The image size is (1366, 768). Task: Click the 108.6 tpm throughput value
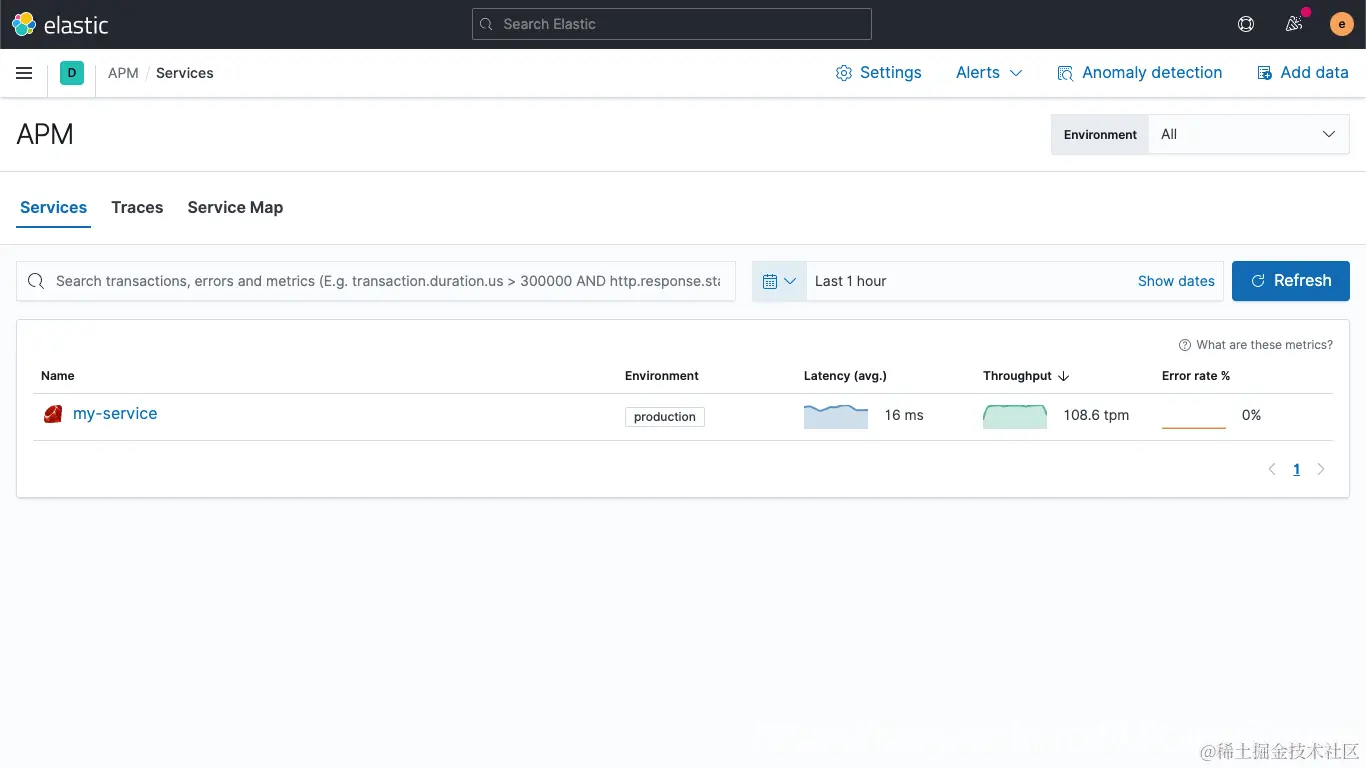(x=1096, y=415)
